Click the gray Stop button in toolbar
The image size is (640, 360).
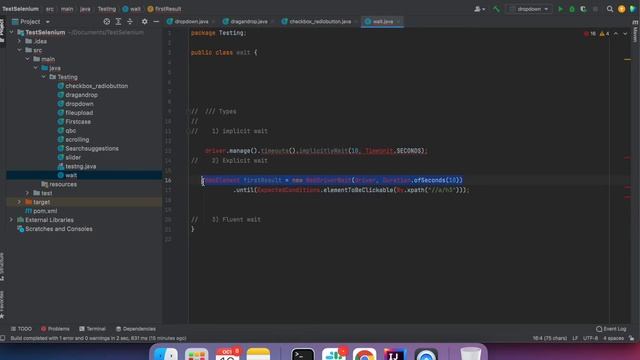[x=595, y=9]
